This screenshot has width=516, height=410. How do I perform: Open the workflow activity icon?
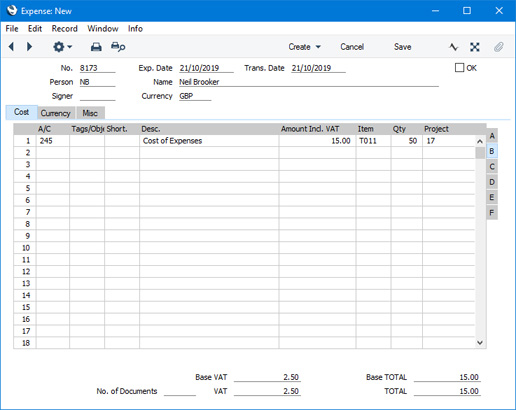[453, 47]
